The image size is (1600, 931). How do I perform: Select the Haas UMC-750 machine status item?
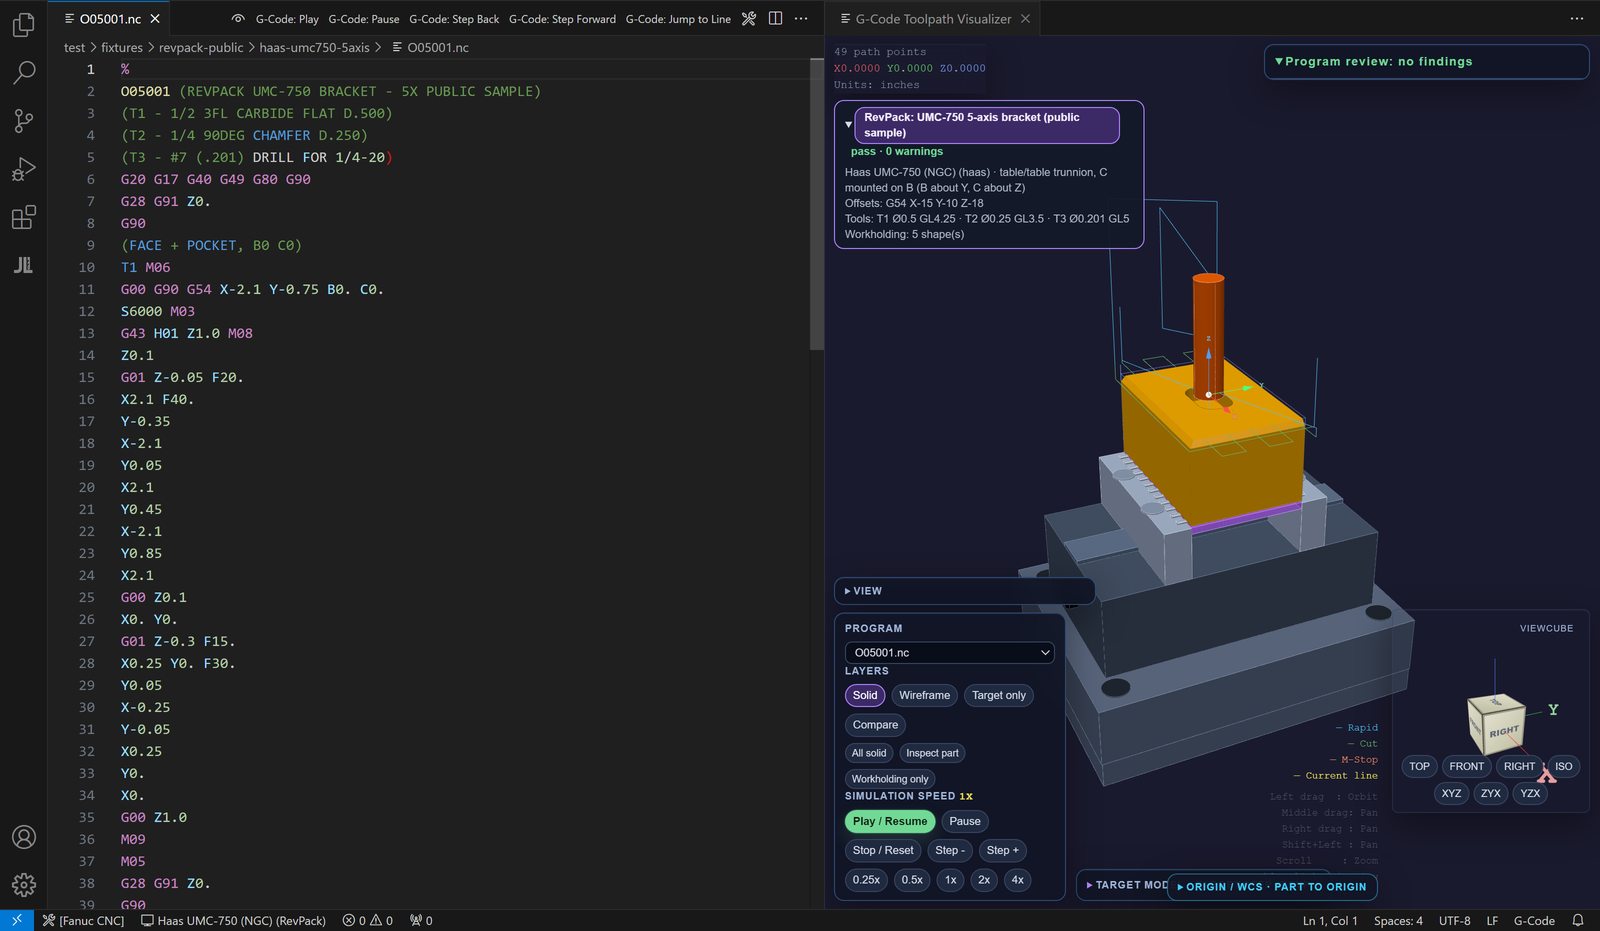pyautogui.click(x=234, y=920)
